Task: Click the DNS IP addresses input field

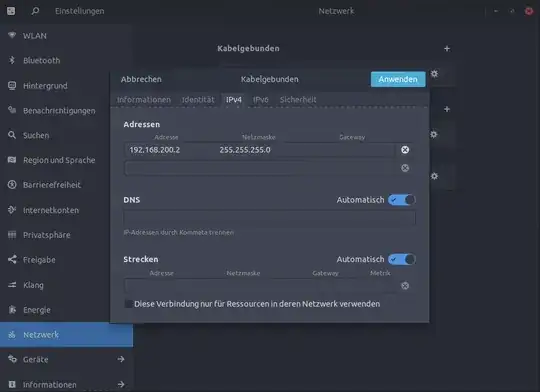Action: click(x=269, y=218)
